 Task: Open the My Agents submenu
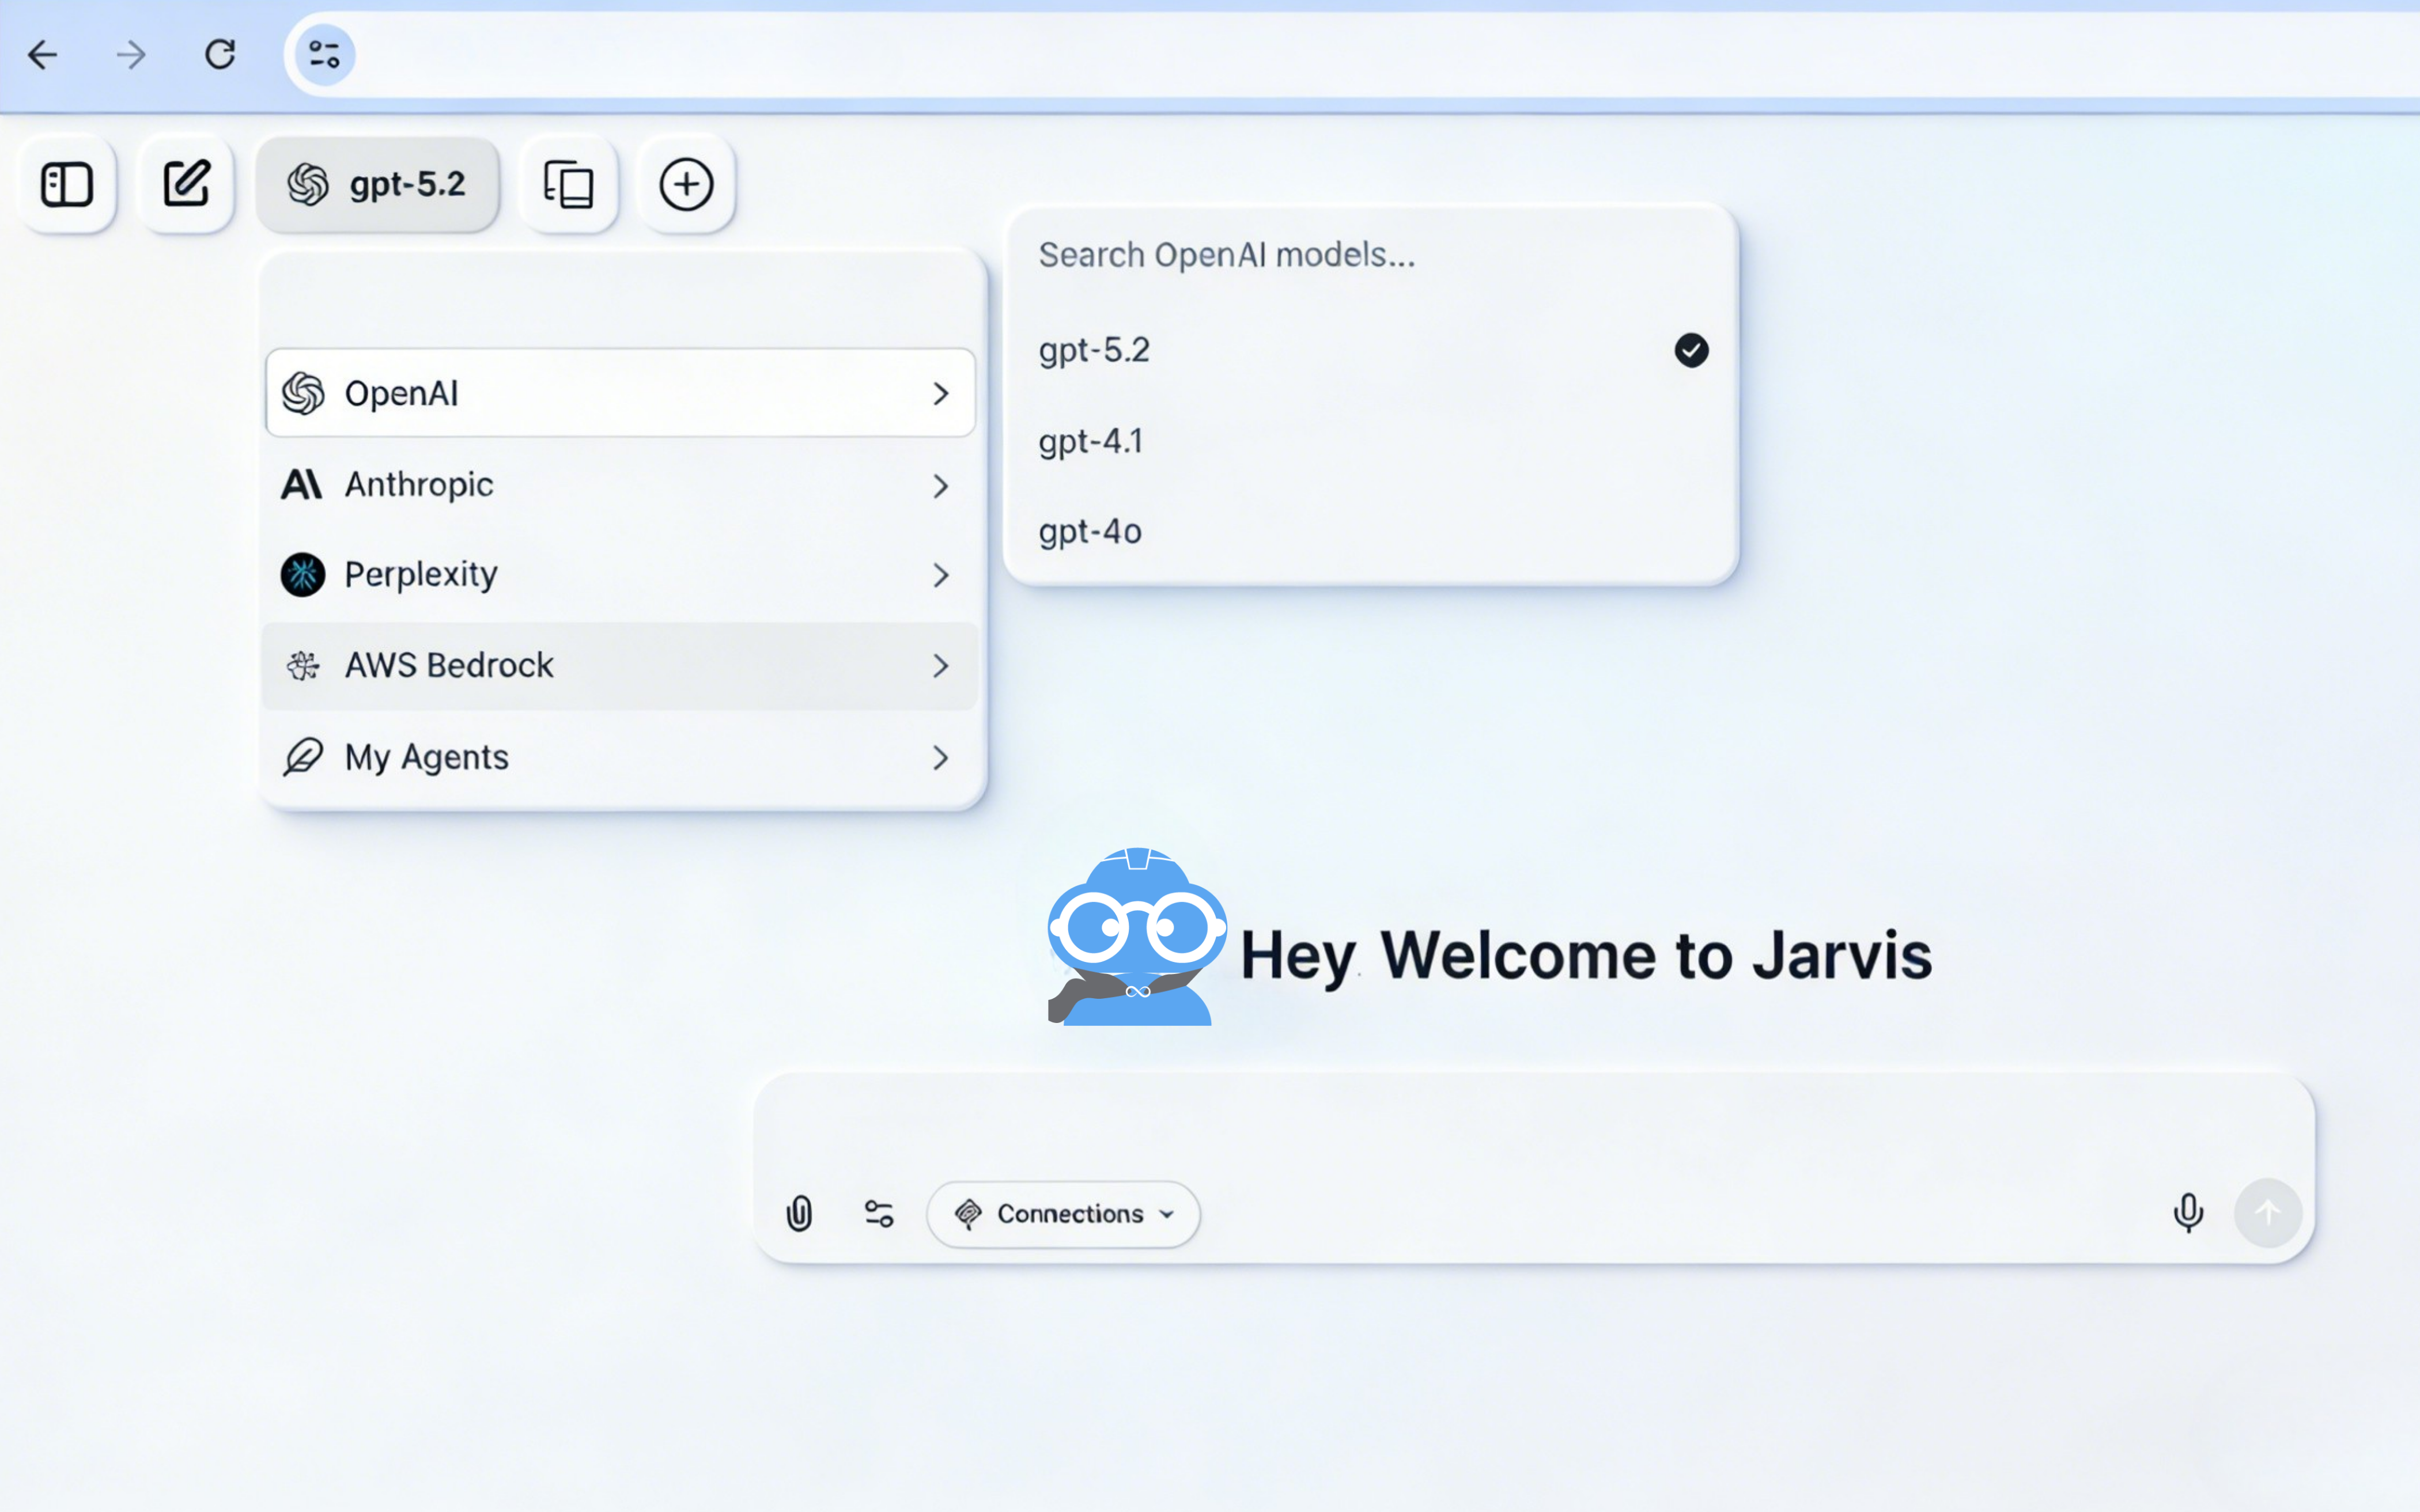click(x=619, y=757)
